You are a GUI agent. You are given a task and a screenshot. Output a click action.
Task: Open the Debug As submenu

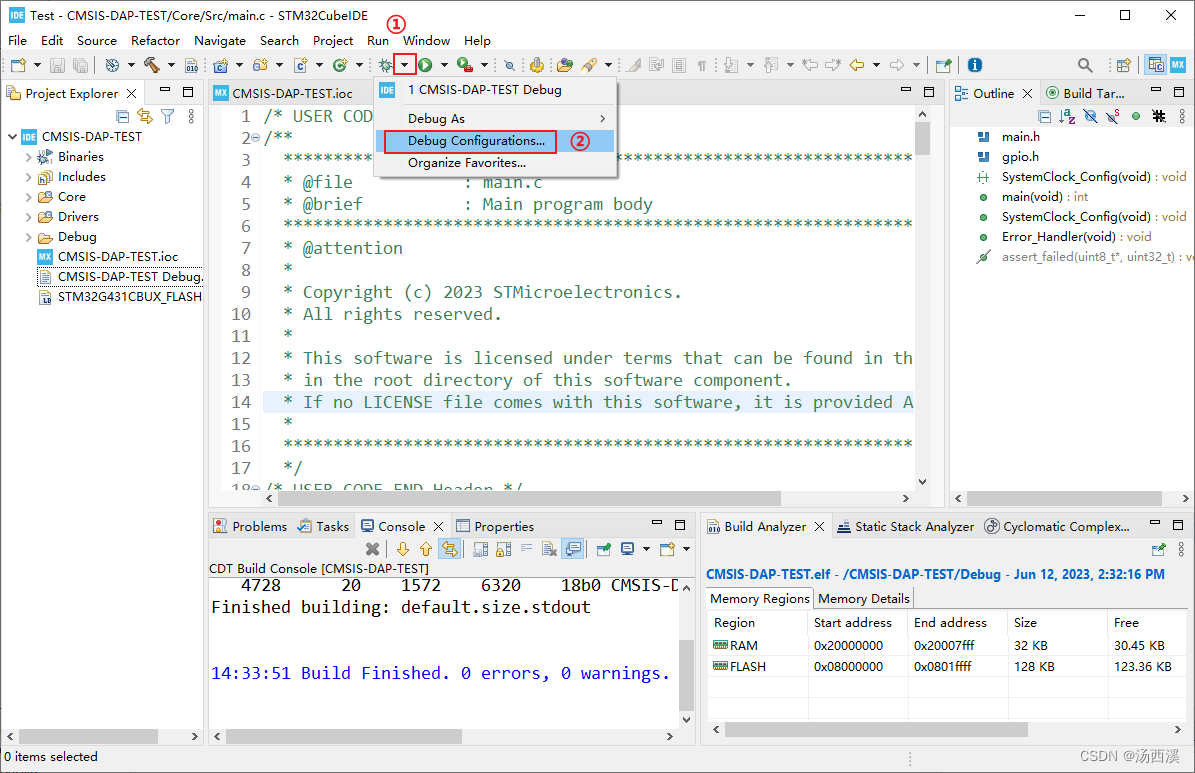(495, 119)
